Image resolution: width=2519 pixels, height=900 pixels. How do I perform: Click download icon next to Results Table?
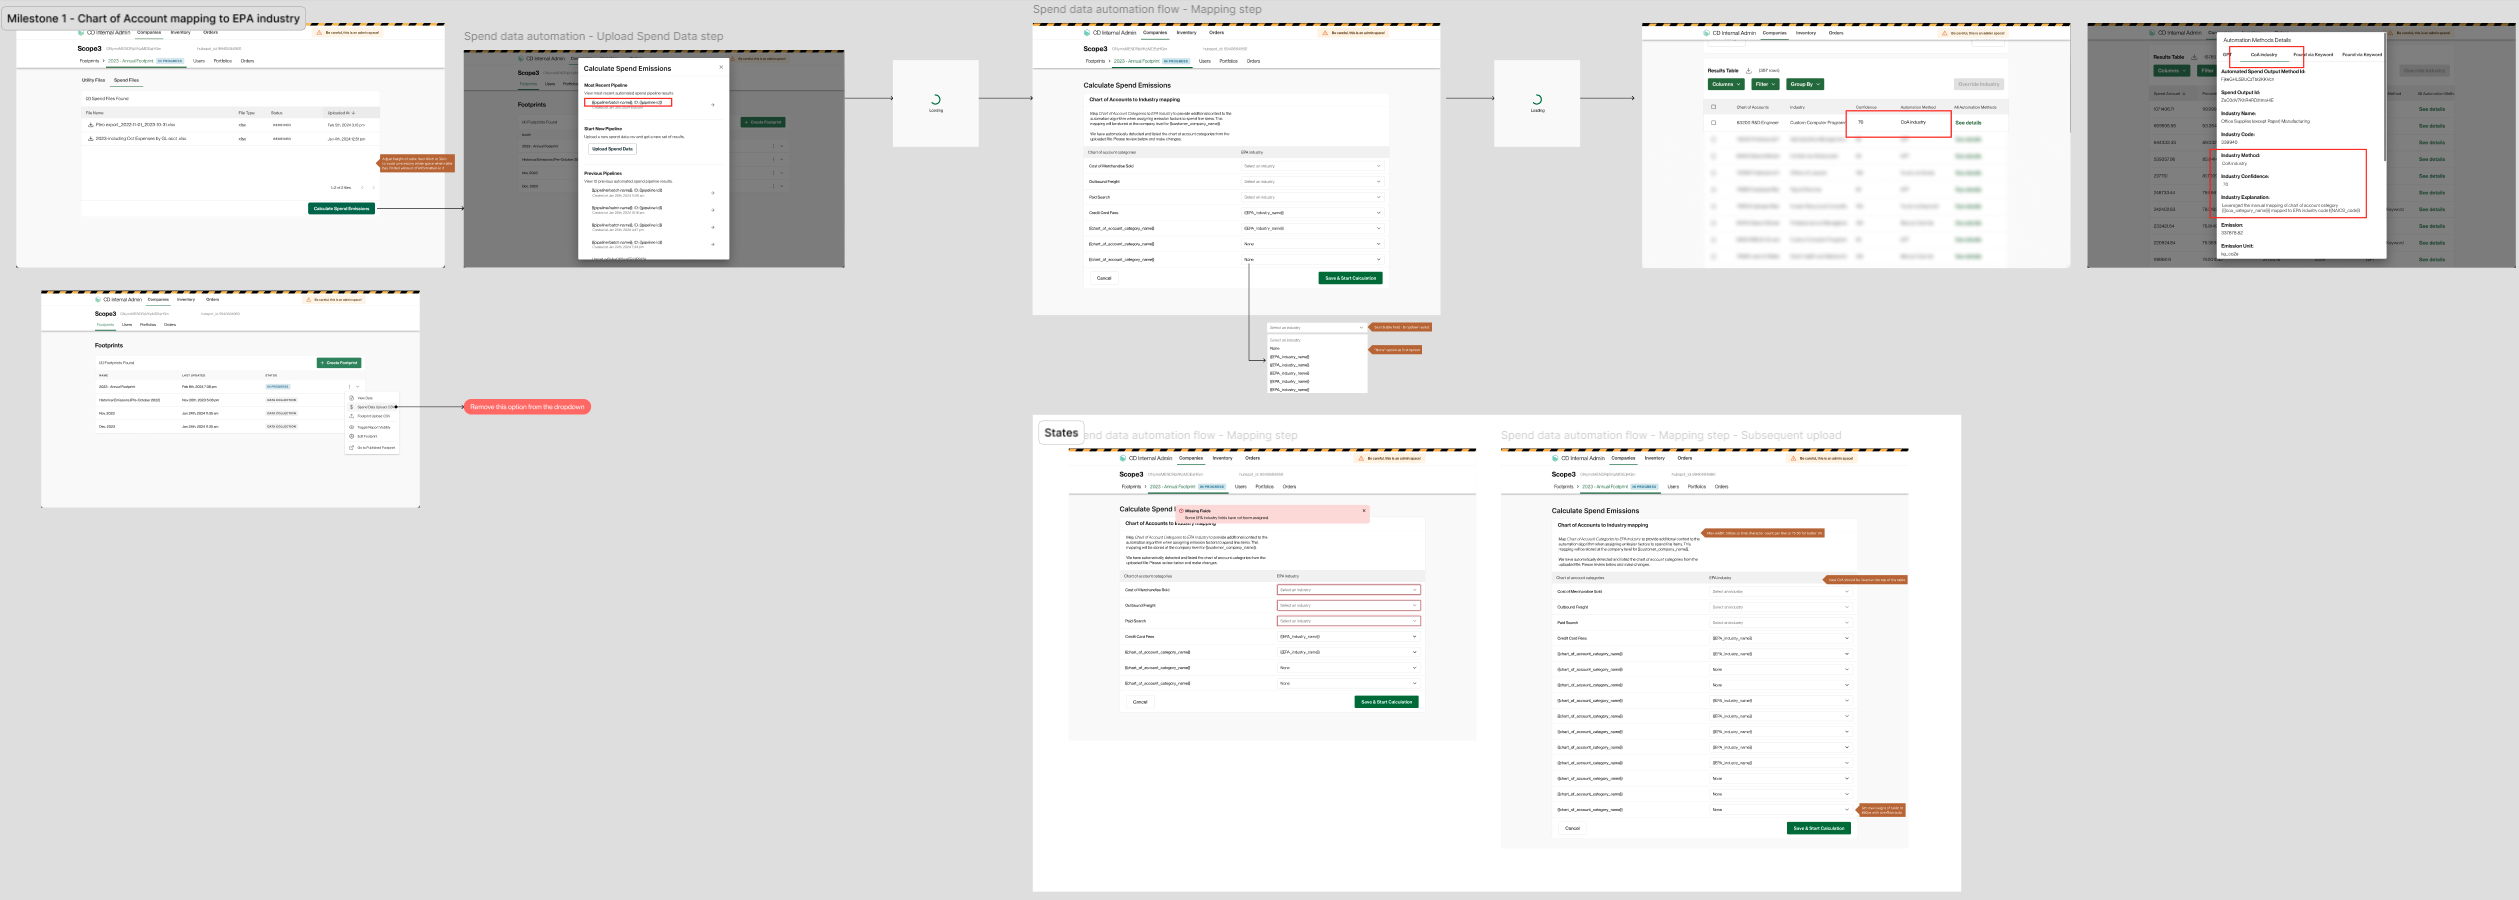(x=1749, y=71)
